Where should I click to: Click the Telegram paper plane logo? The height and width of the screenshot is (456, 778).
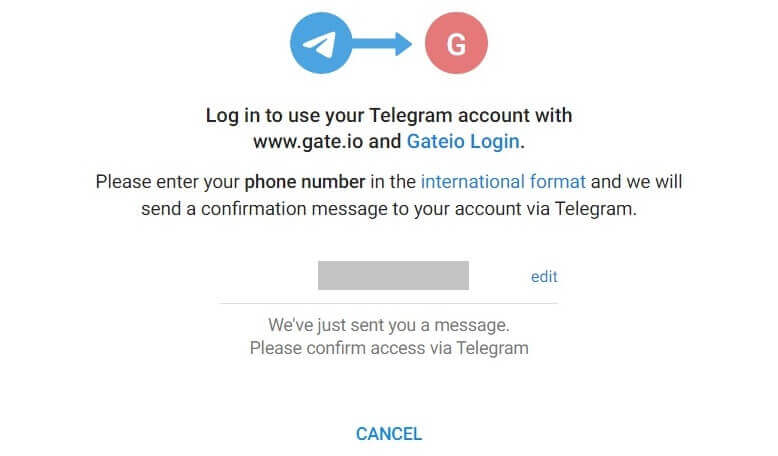point(322,43)
